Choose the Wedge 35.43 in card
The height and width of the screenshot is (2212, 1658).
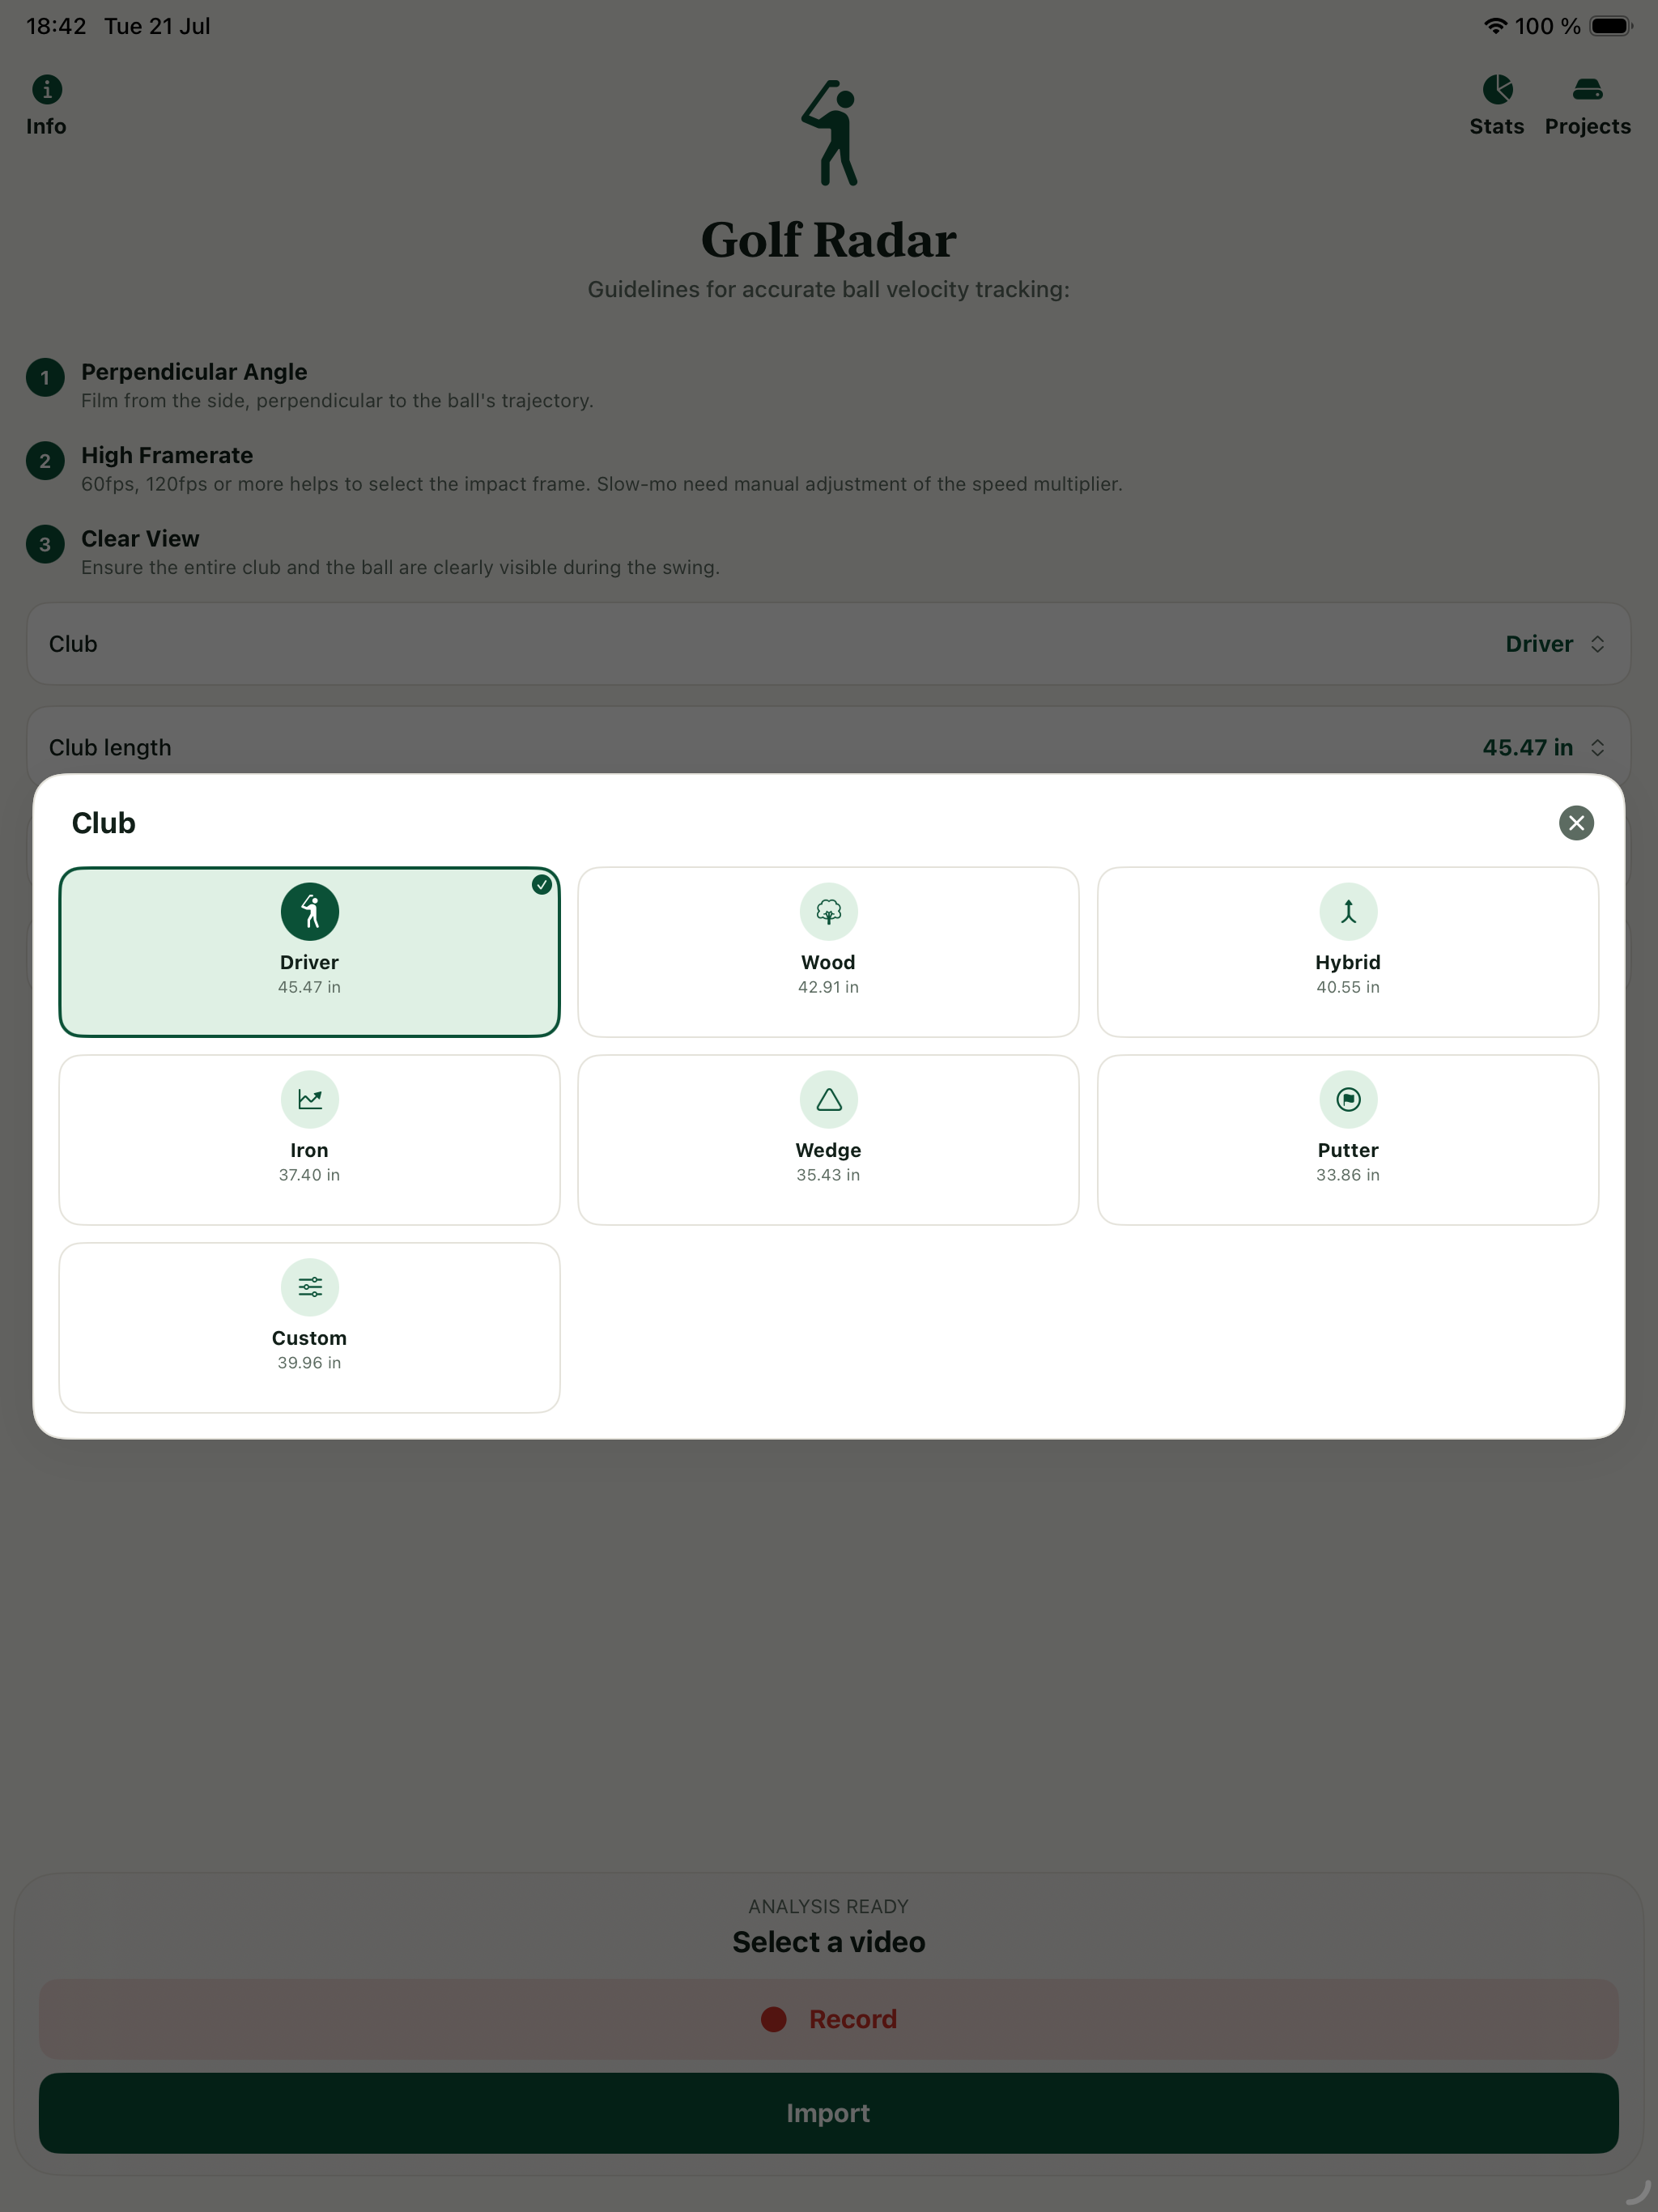point(829,1140)
